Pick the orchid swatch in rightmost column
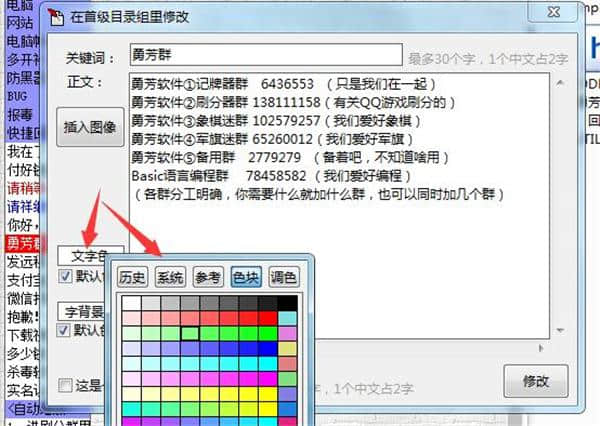This screenshot has height=426, width=600. (x=287, y=334)
